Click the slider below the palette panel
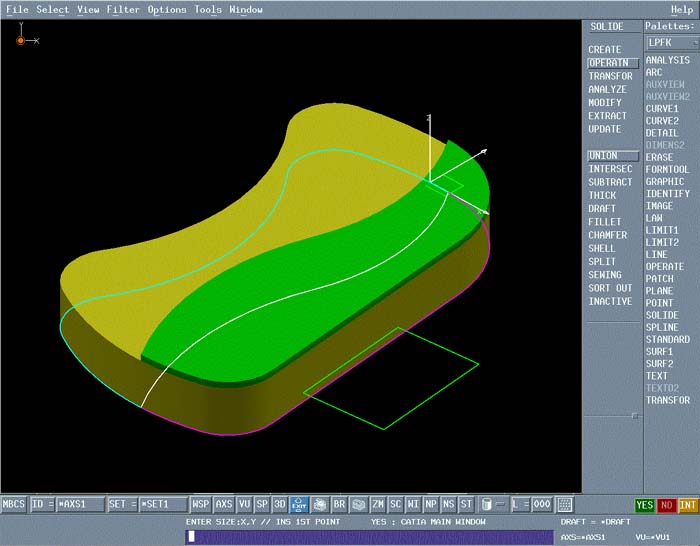Screen dimensions: 700x546 633,414
